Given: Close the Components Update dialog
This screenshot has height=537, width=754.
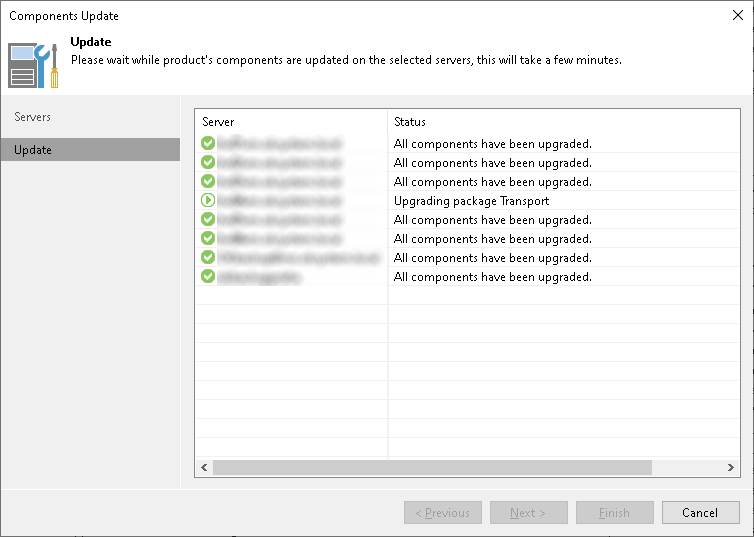Looking at the screenshot, I should tap(738, 15).
